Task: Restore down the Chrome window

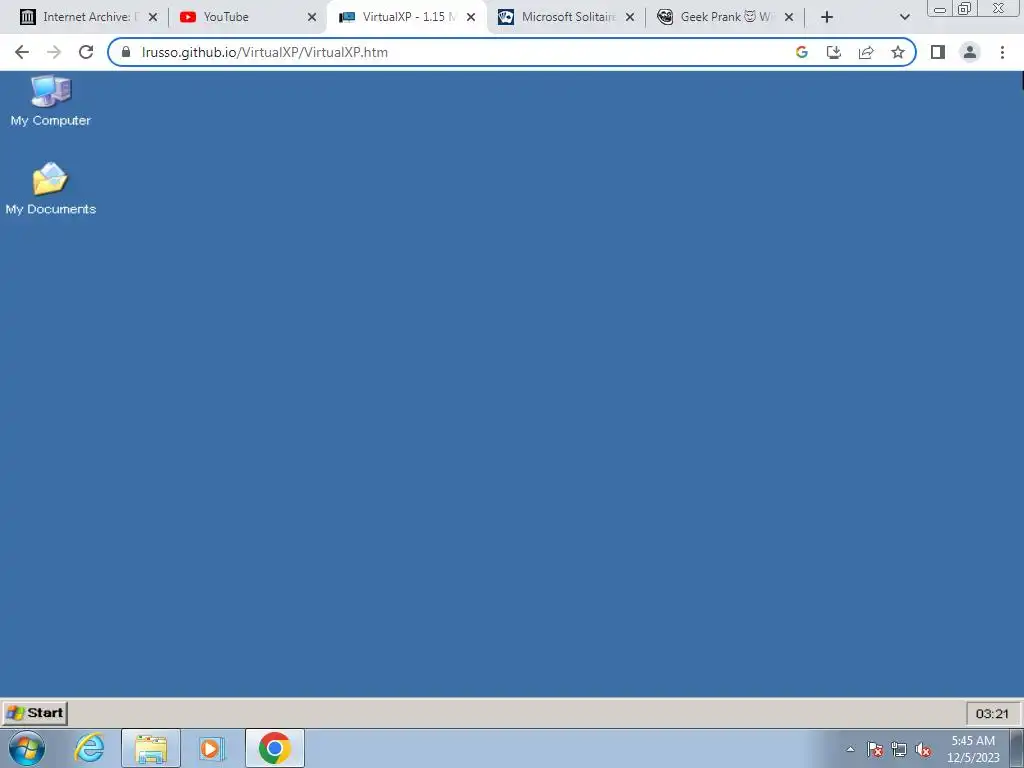Action: pos(965,8)
